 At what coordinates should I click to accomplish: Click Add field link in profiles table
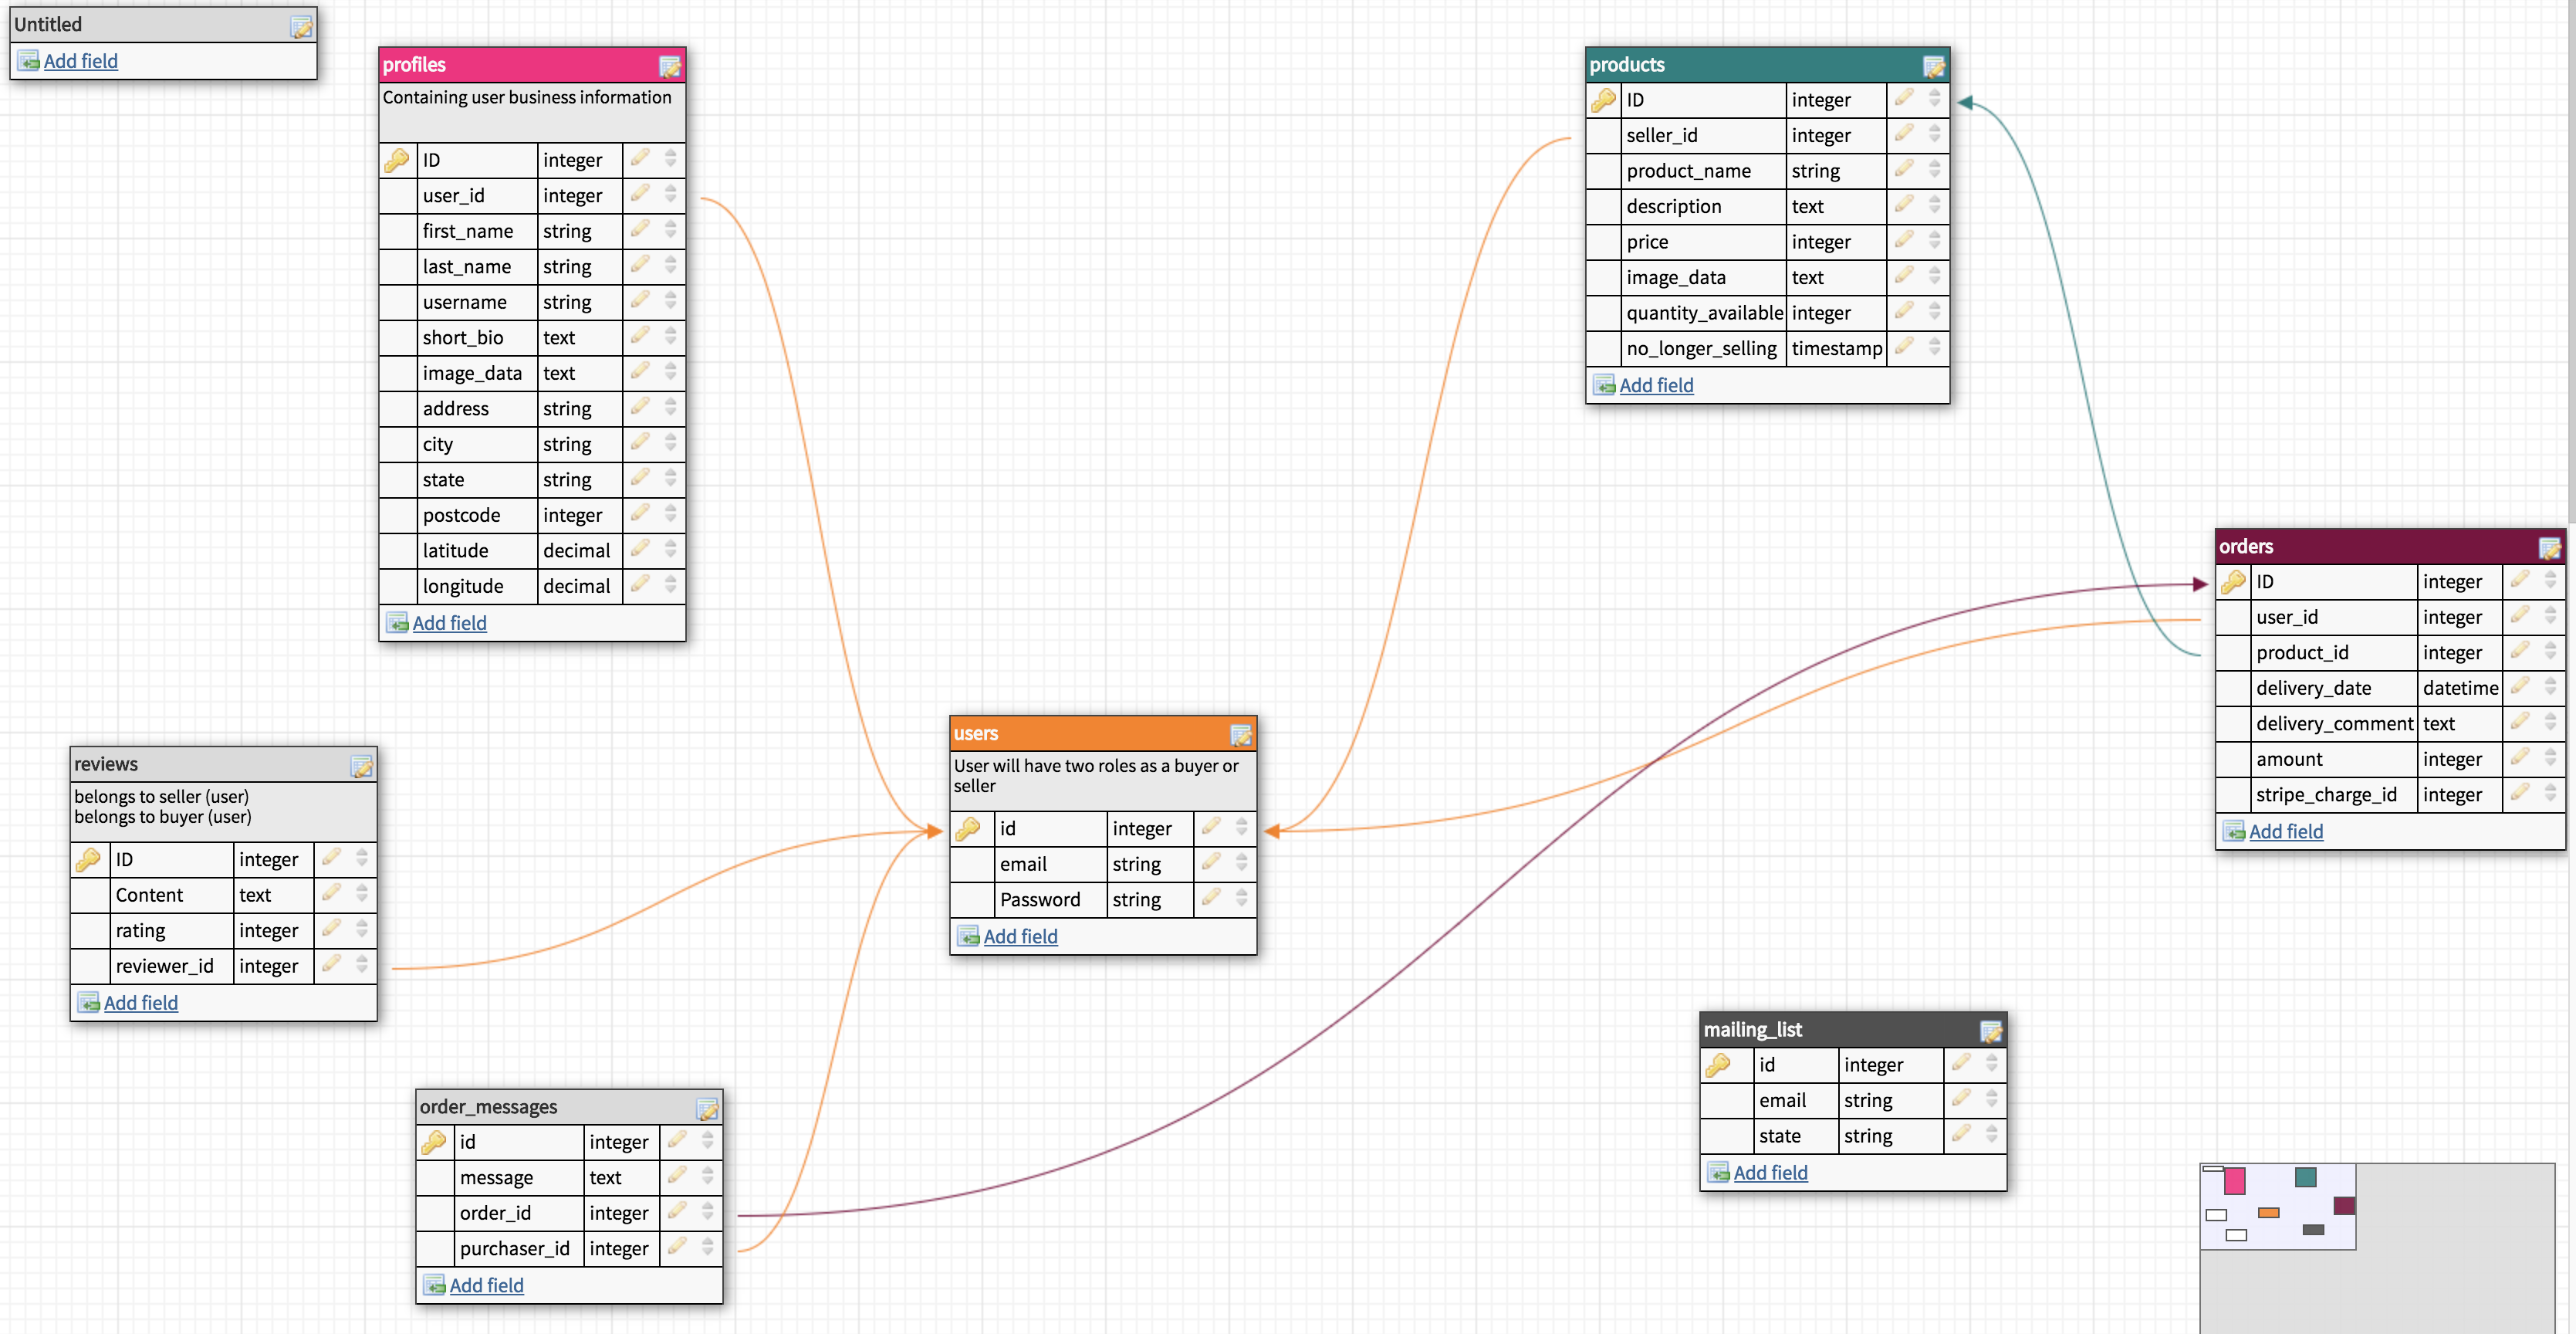tap(449, 623)
